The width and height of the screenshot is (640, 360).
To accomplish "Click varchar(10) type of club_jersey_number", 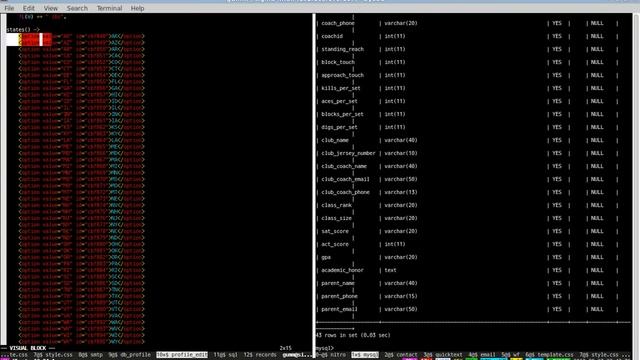I will (x=401, y=153).
